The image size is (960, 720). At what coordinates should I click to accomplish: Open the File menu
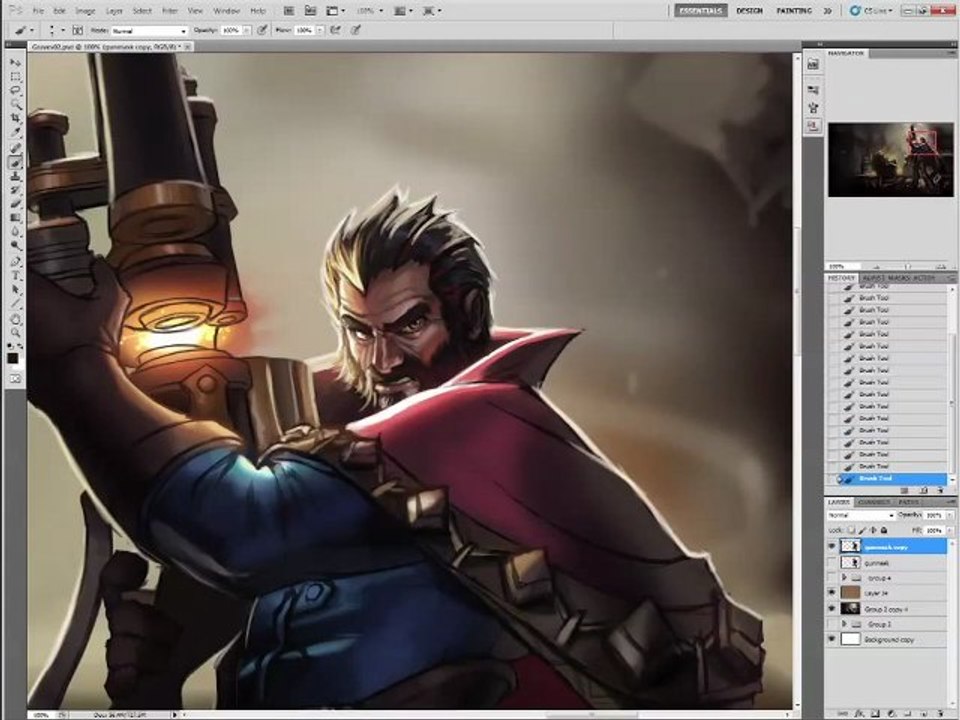click(38, 11)
